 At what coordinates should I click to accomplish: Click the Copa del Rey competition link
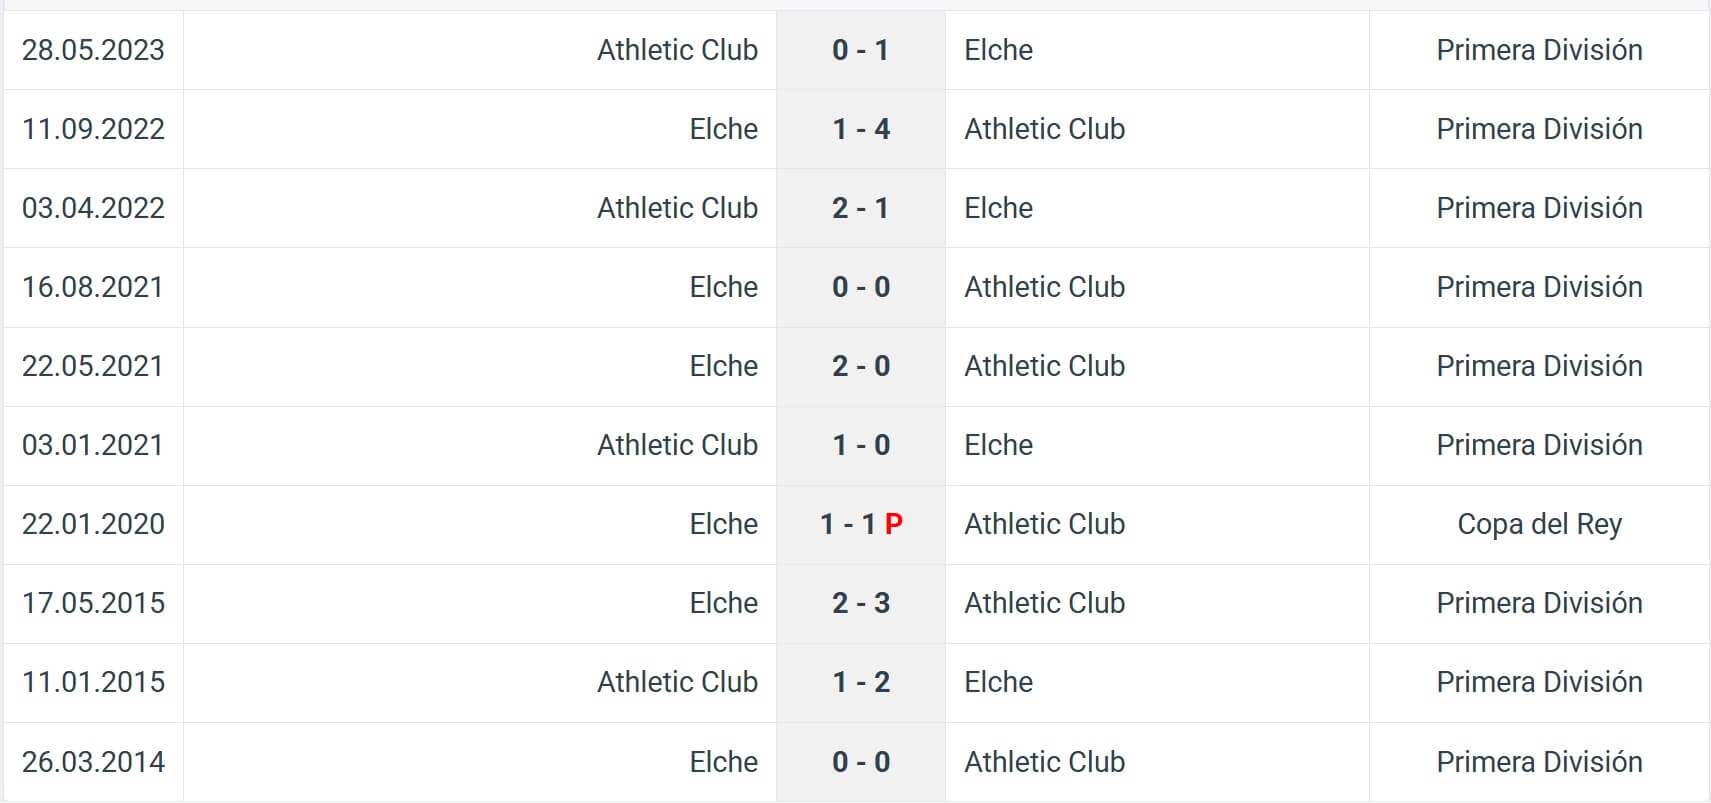tap(1539, 524)
